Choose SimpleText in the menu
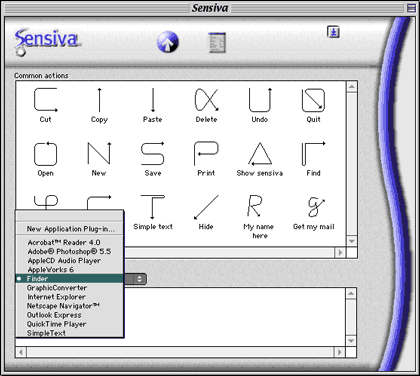The height and width of the screenshot is (376, 420). click(70, 333)
